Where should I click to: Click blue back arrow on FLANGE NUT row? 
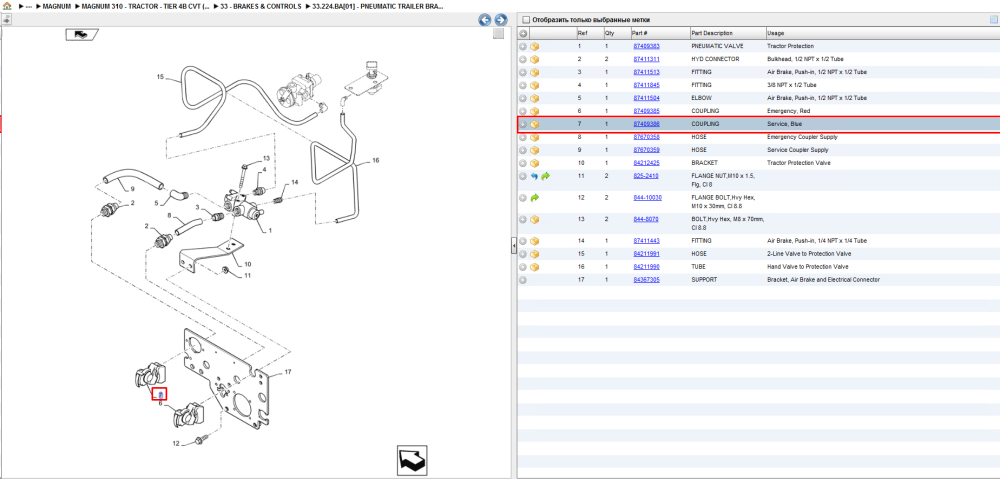534,176
